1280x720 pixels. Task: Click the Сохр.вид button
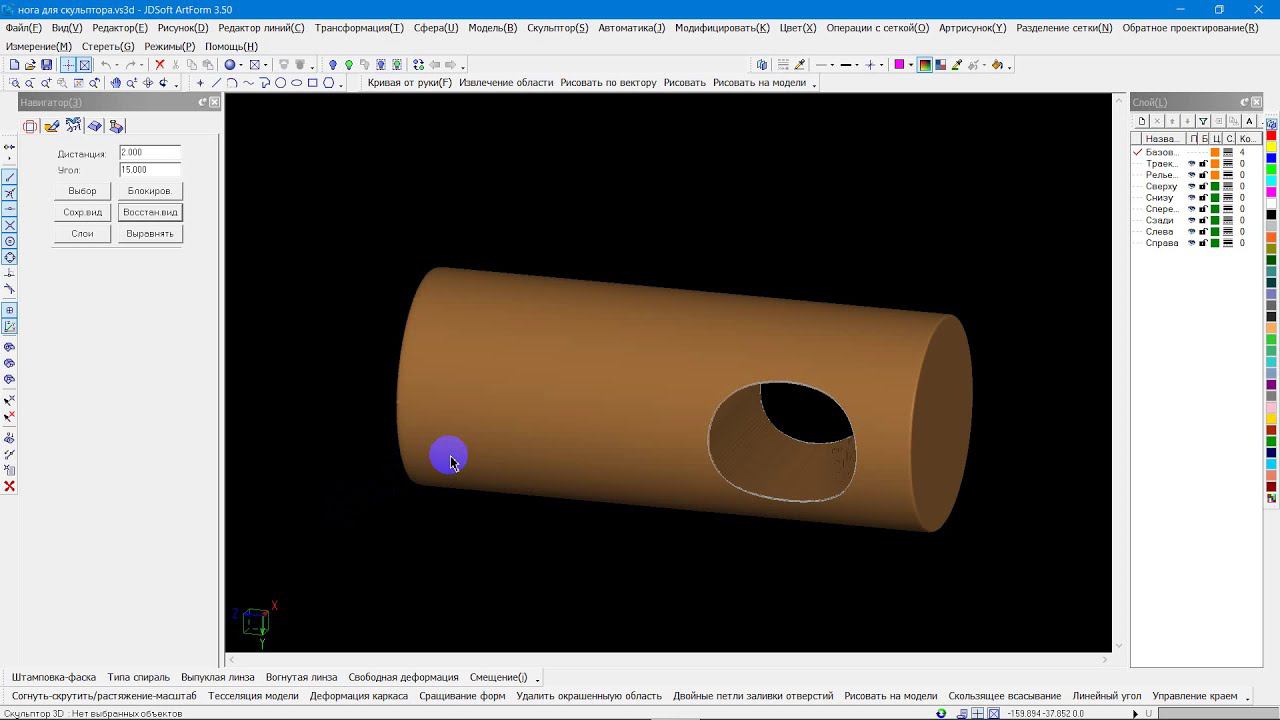point(82,212)
